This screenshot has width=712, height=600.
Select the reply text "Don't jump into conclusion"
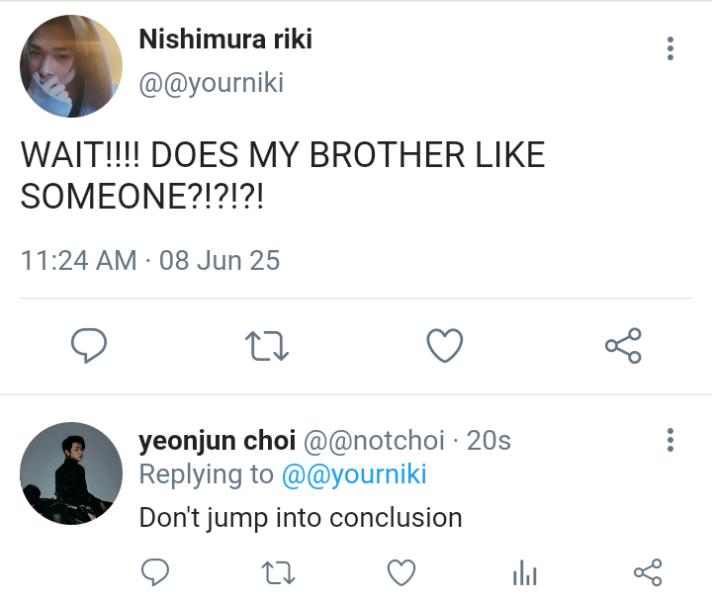coord(300,518)
